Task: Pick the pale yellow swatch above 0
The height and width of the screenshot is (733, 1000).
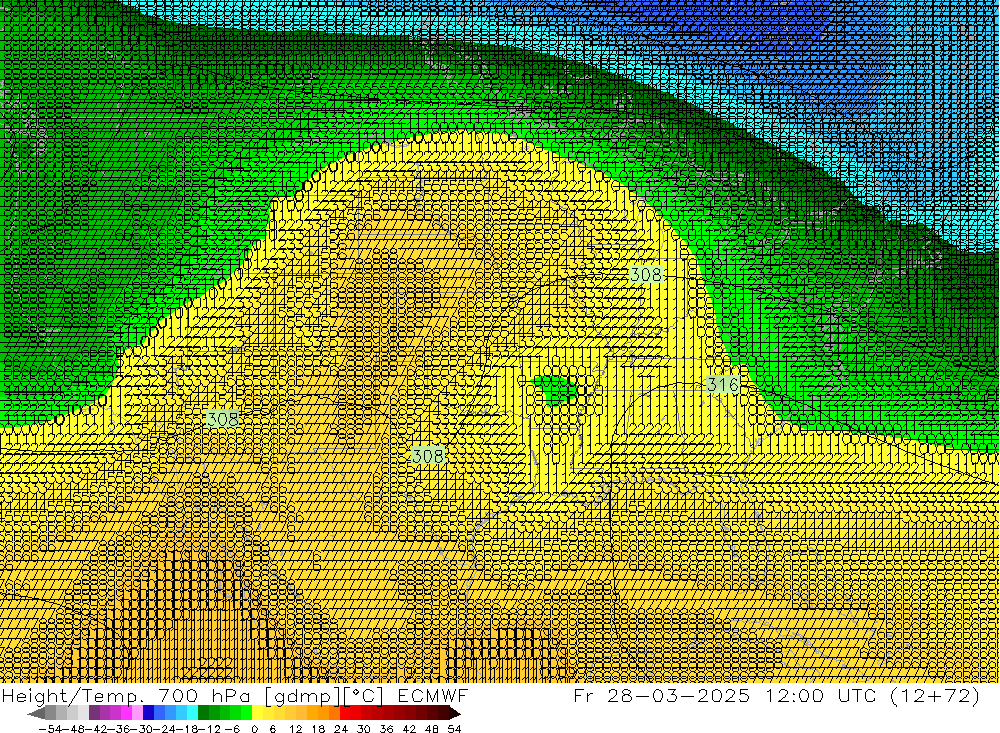Action: point(257,713)
